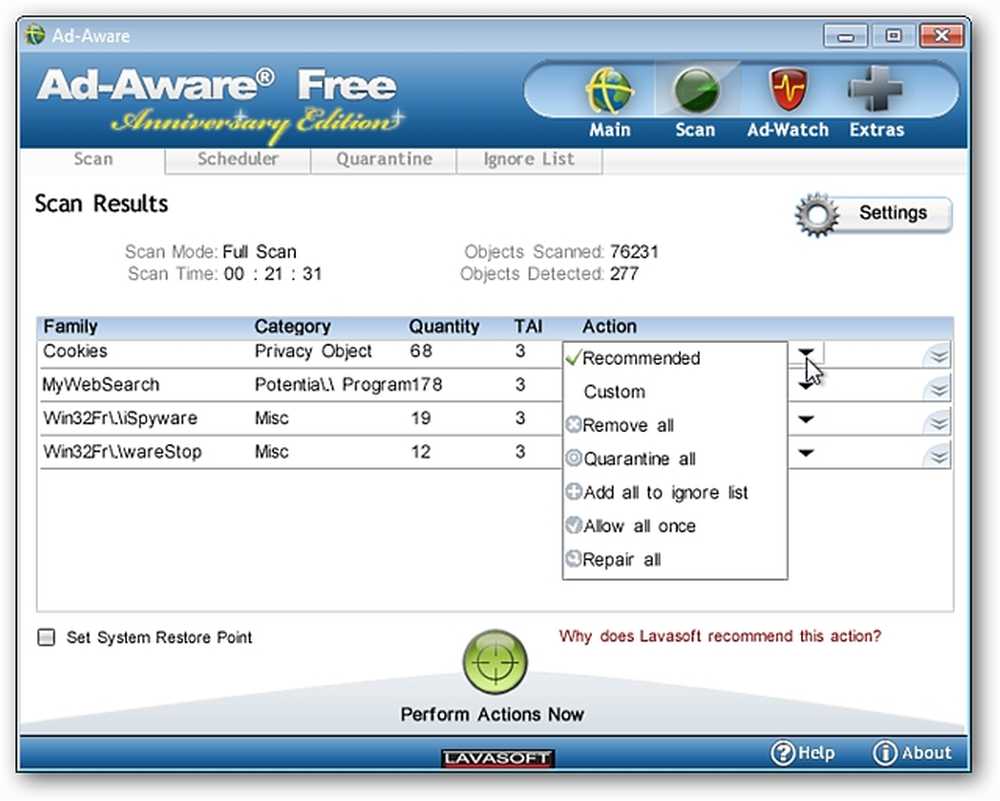Expand details of the MyWebSearch row
Screen dimensions: 1000x801
point(938,388)
